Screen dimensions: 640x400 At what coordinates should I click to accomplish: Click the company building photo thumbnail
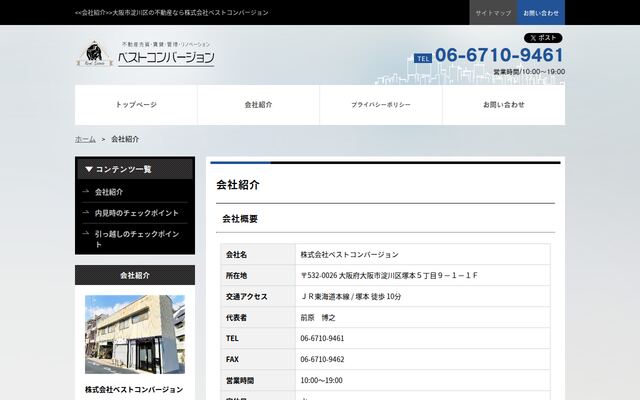coord(135,334)
